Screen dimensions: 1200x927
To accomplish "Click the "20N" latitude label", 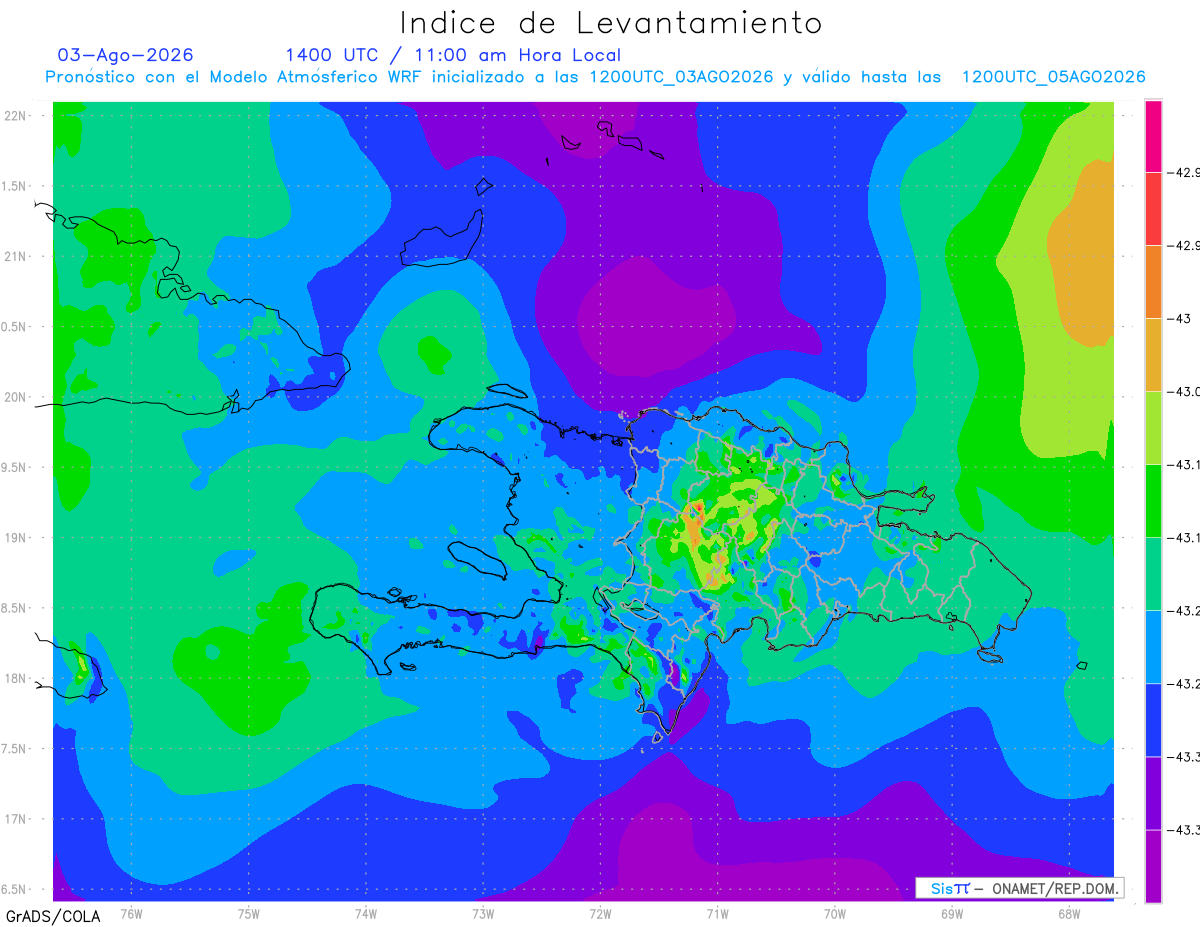I will point(17,397).
